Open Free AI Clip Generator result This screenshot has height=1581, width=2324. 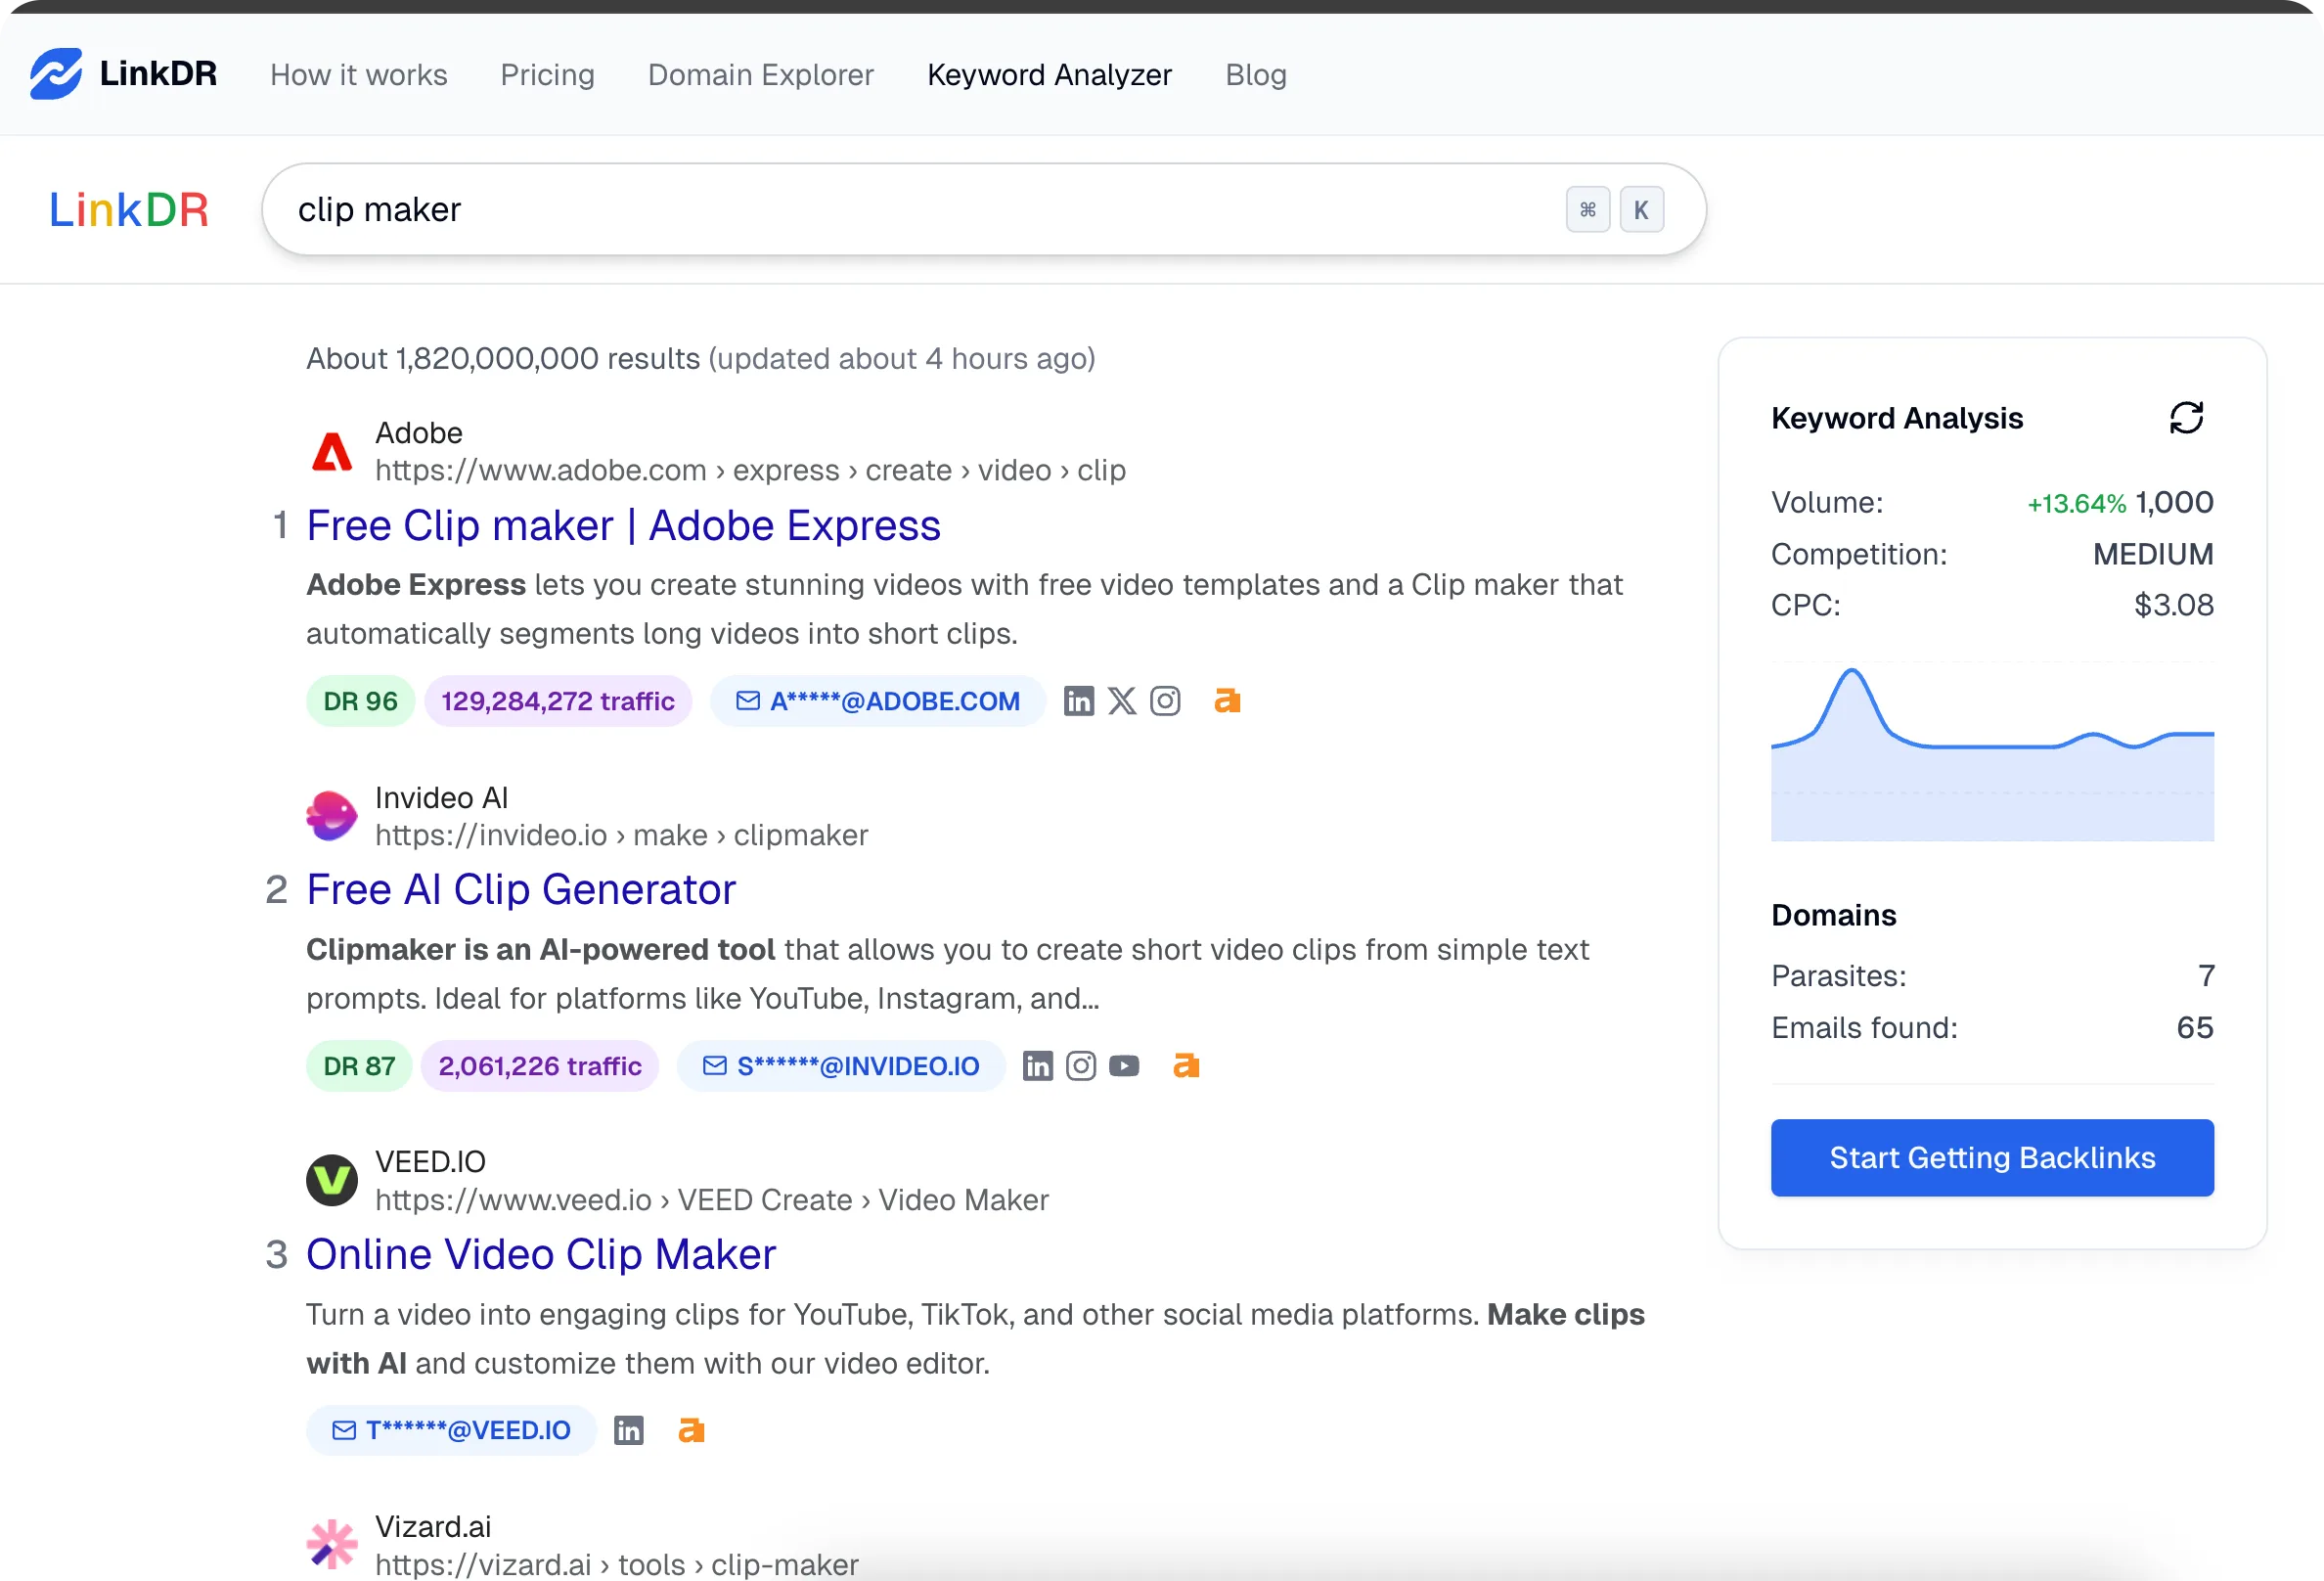tap(521, 890)
